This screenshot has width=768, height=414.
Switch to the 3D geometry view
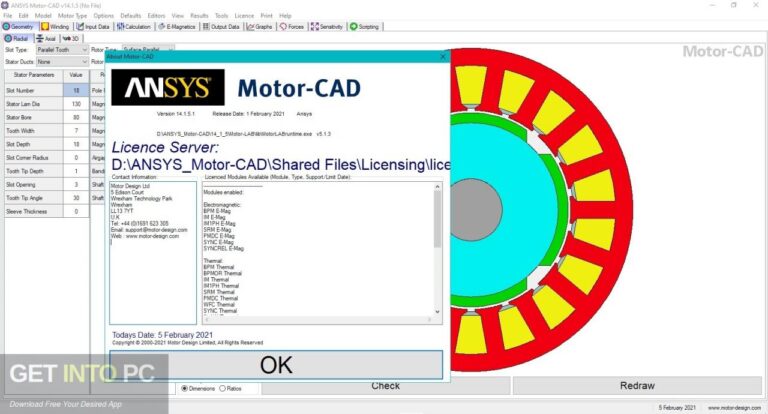point(71,38)
